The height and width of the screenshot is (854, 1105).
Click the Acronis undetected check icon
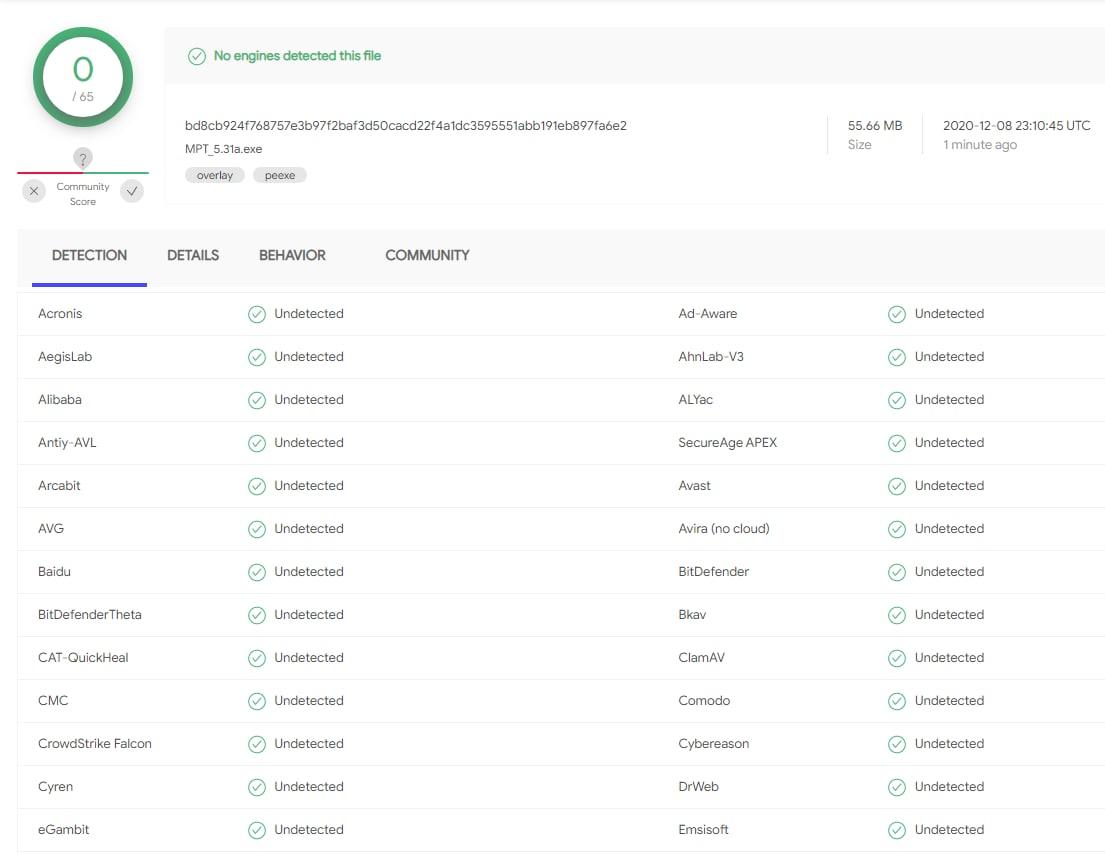257,314
